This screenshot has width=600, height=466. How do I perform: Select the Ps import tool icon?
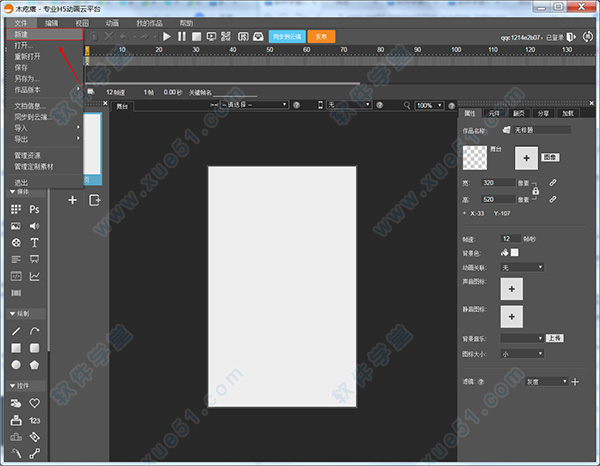[x=34, y=210]
